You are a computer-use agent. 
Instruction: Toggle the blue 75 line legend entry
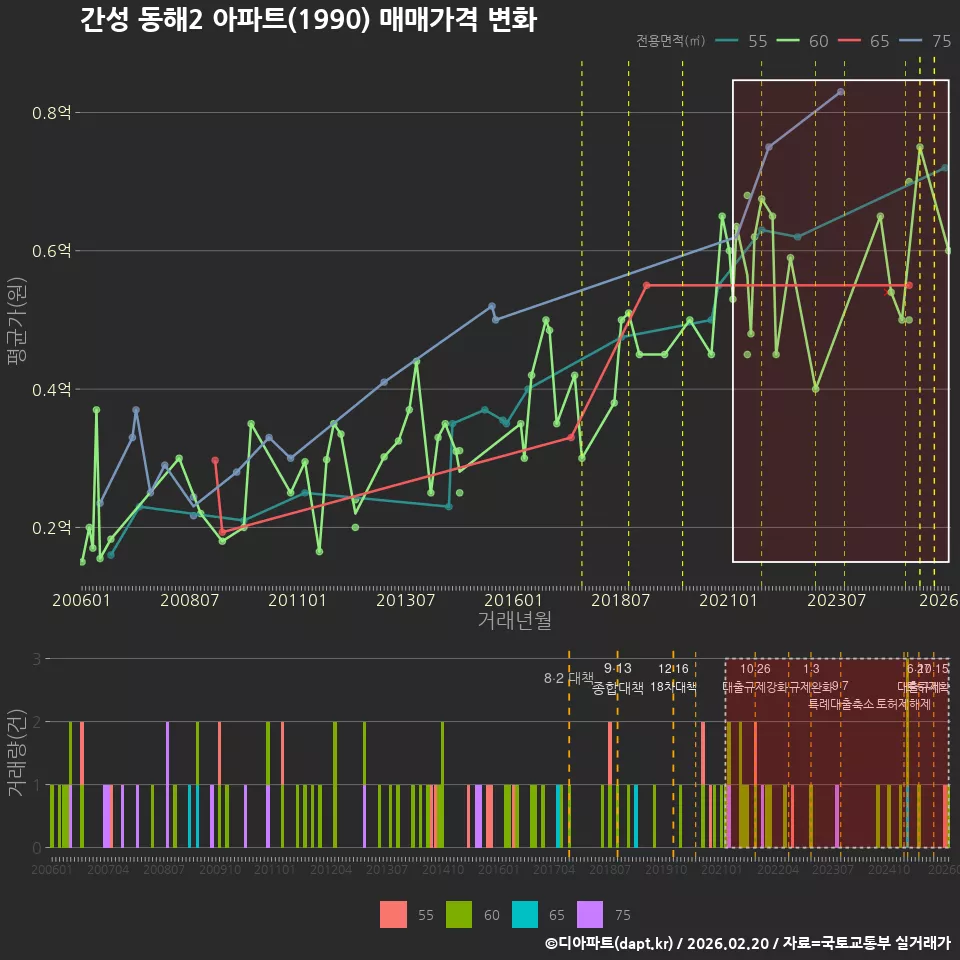coord(924,41)
